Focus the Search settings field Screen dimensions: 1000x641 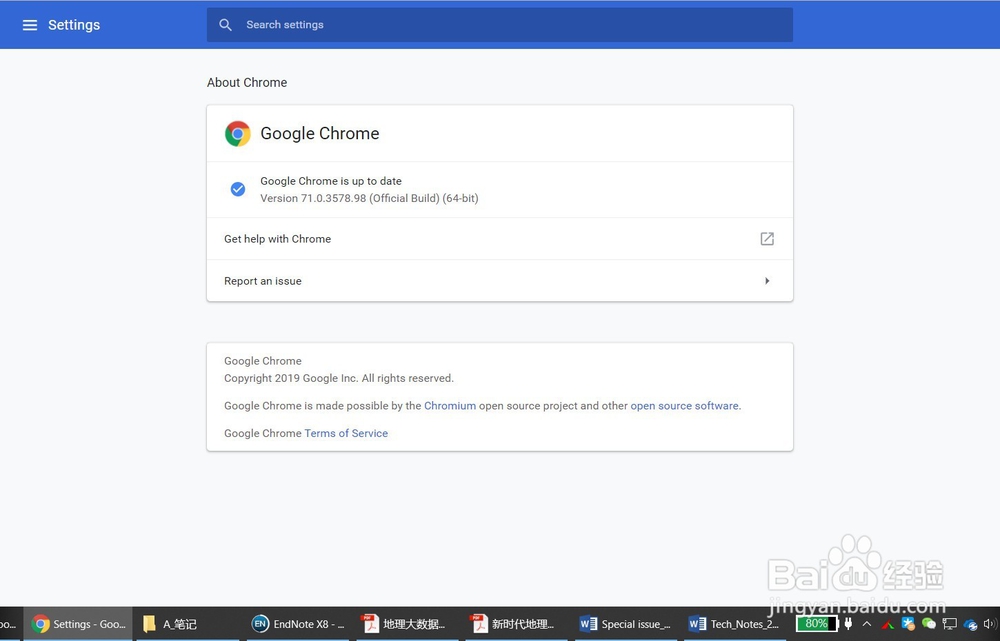(499, 25)
